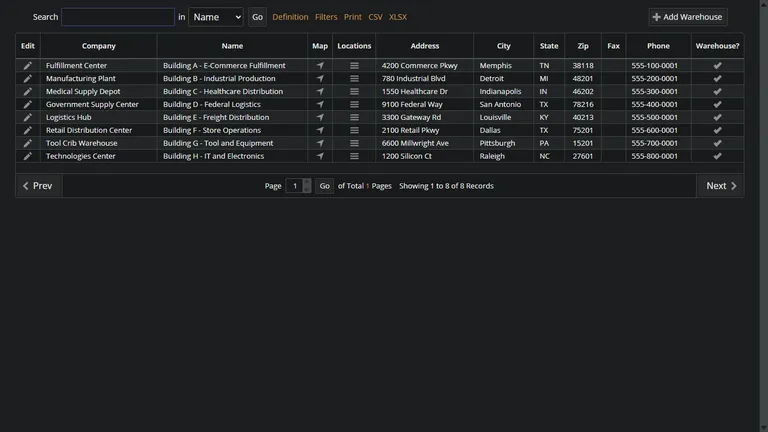Sort by the State column header
This screenshot has width=768, height=432.
coord(549,46)
